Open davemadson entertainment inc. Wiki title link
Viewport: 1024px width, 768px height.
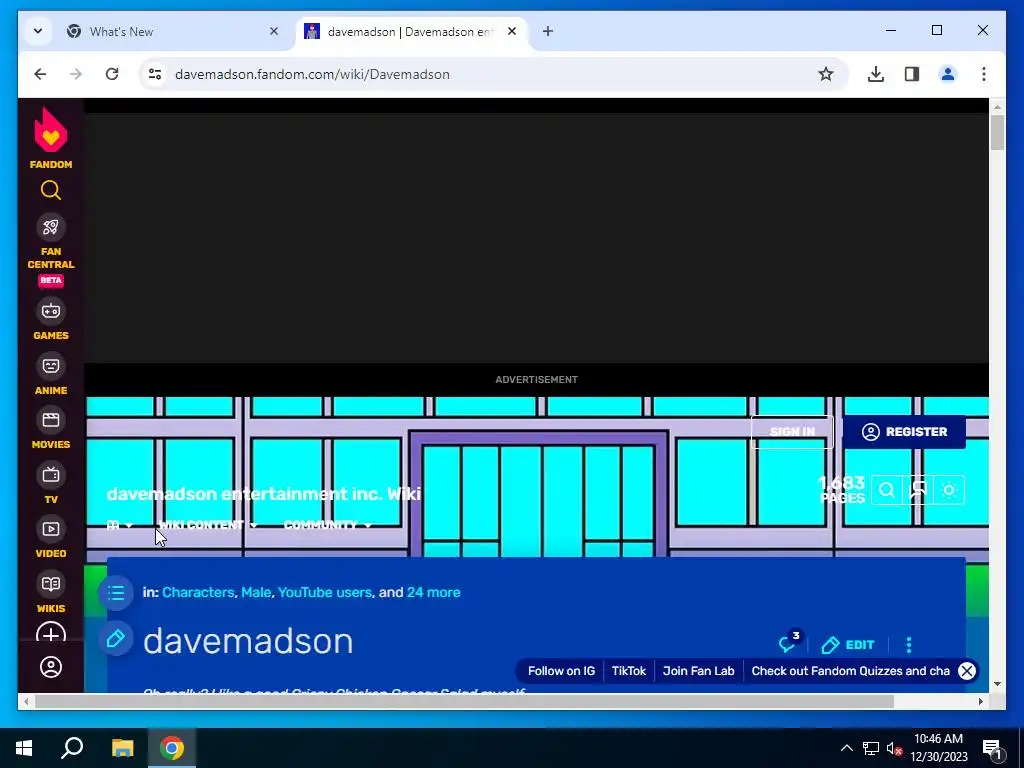(263, 494)
